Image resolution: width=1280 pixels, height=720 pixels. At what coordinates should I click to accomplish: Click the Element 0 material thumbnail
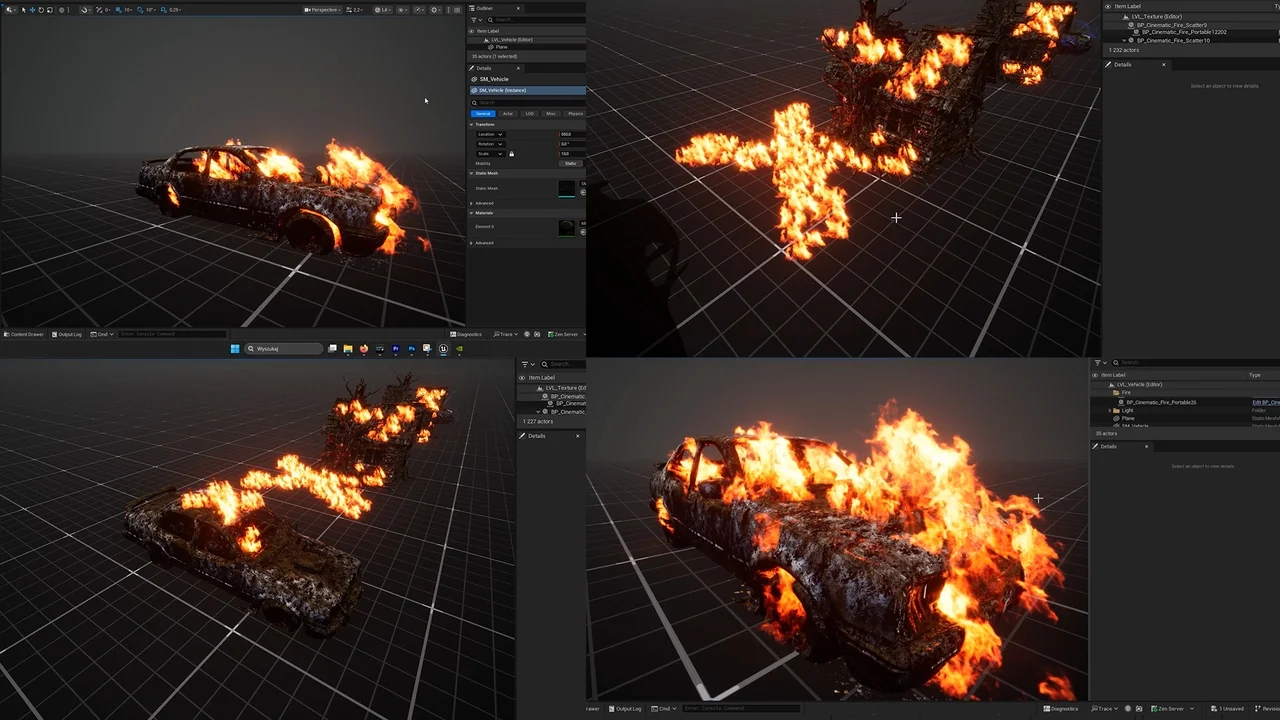(567, 228)
